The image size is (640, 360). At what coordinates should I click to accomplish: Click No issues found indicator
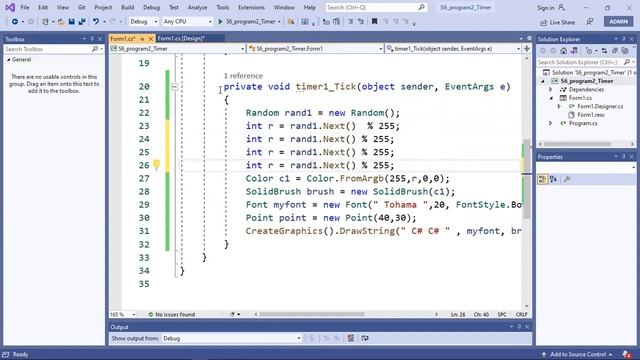pyautogui.click(x=171, y=315)
